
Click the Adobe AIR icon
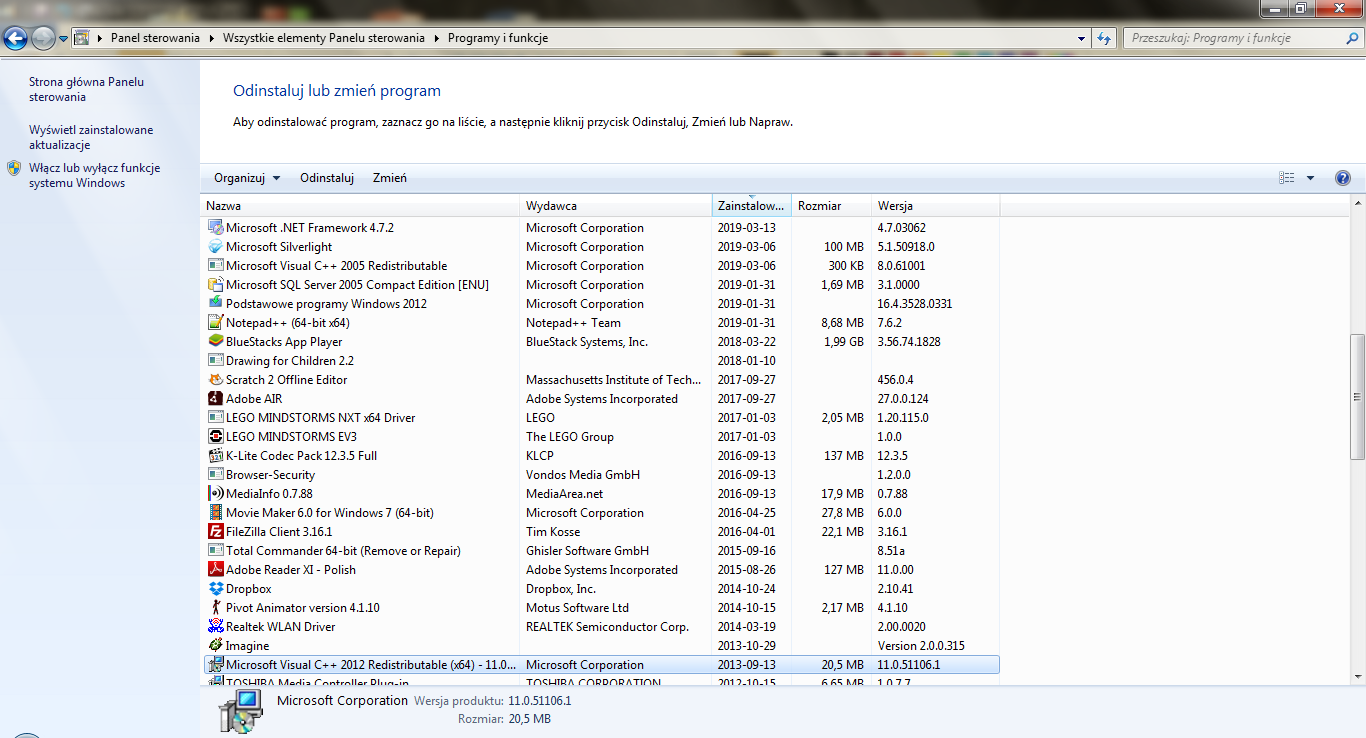point(215,399)
